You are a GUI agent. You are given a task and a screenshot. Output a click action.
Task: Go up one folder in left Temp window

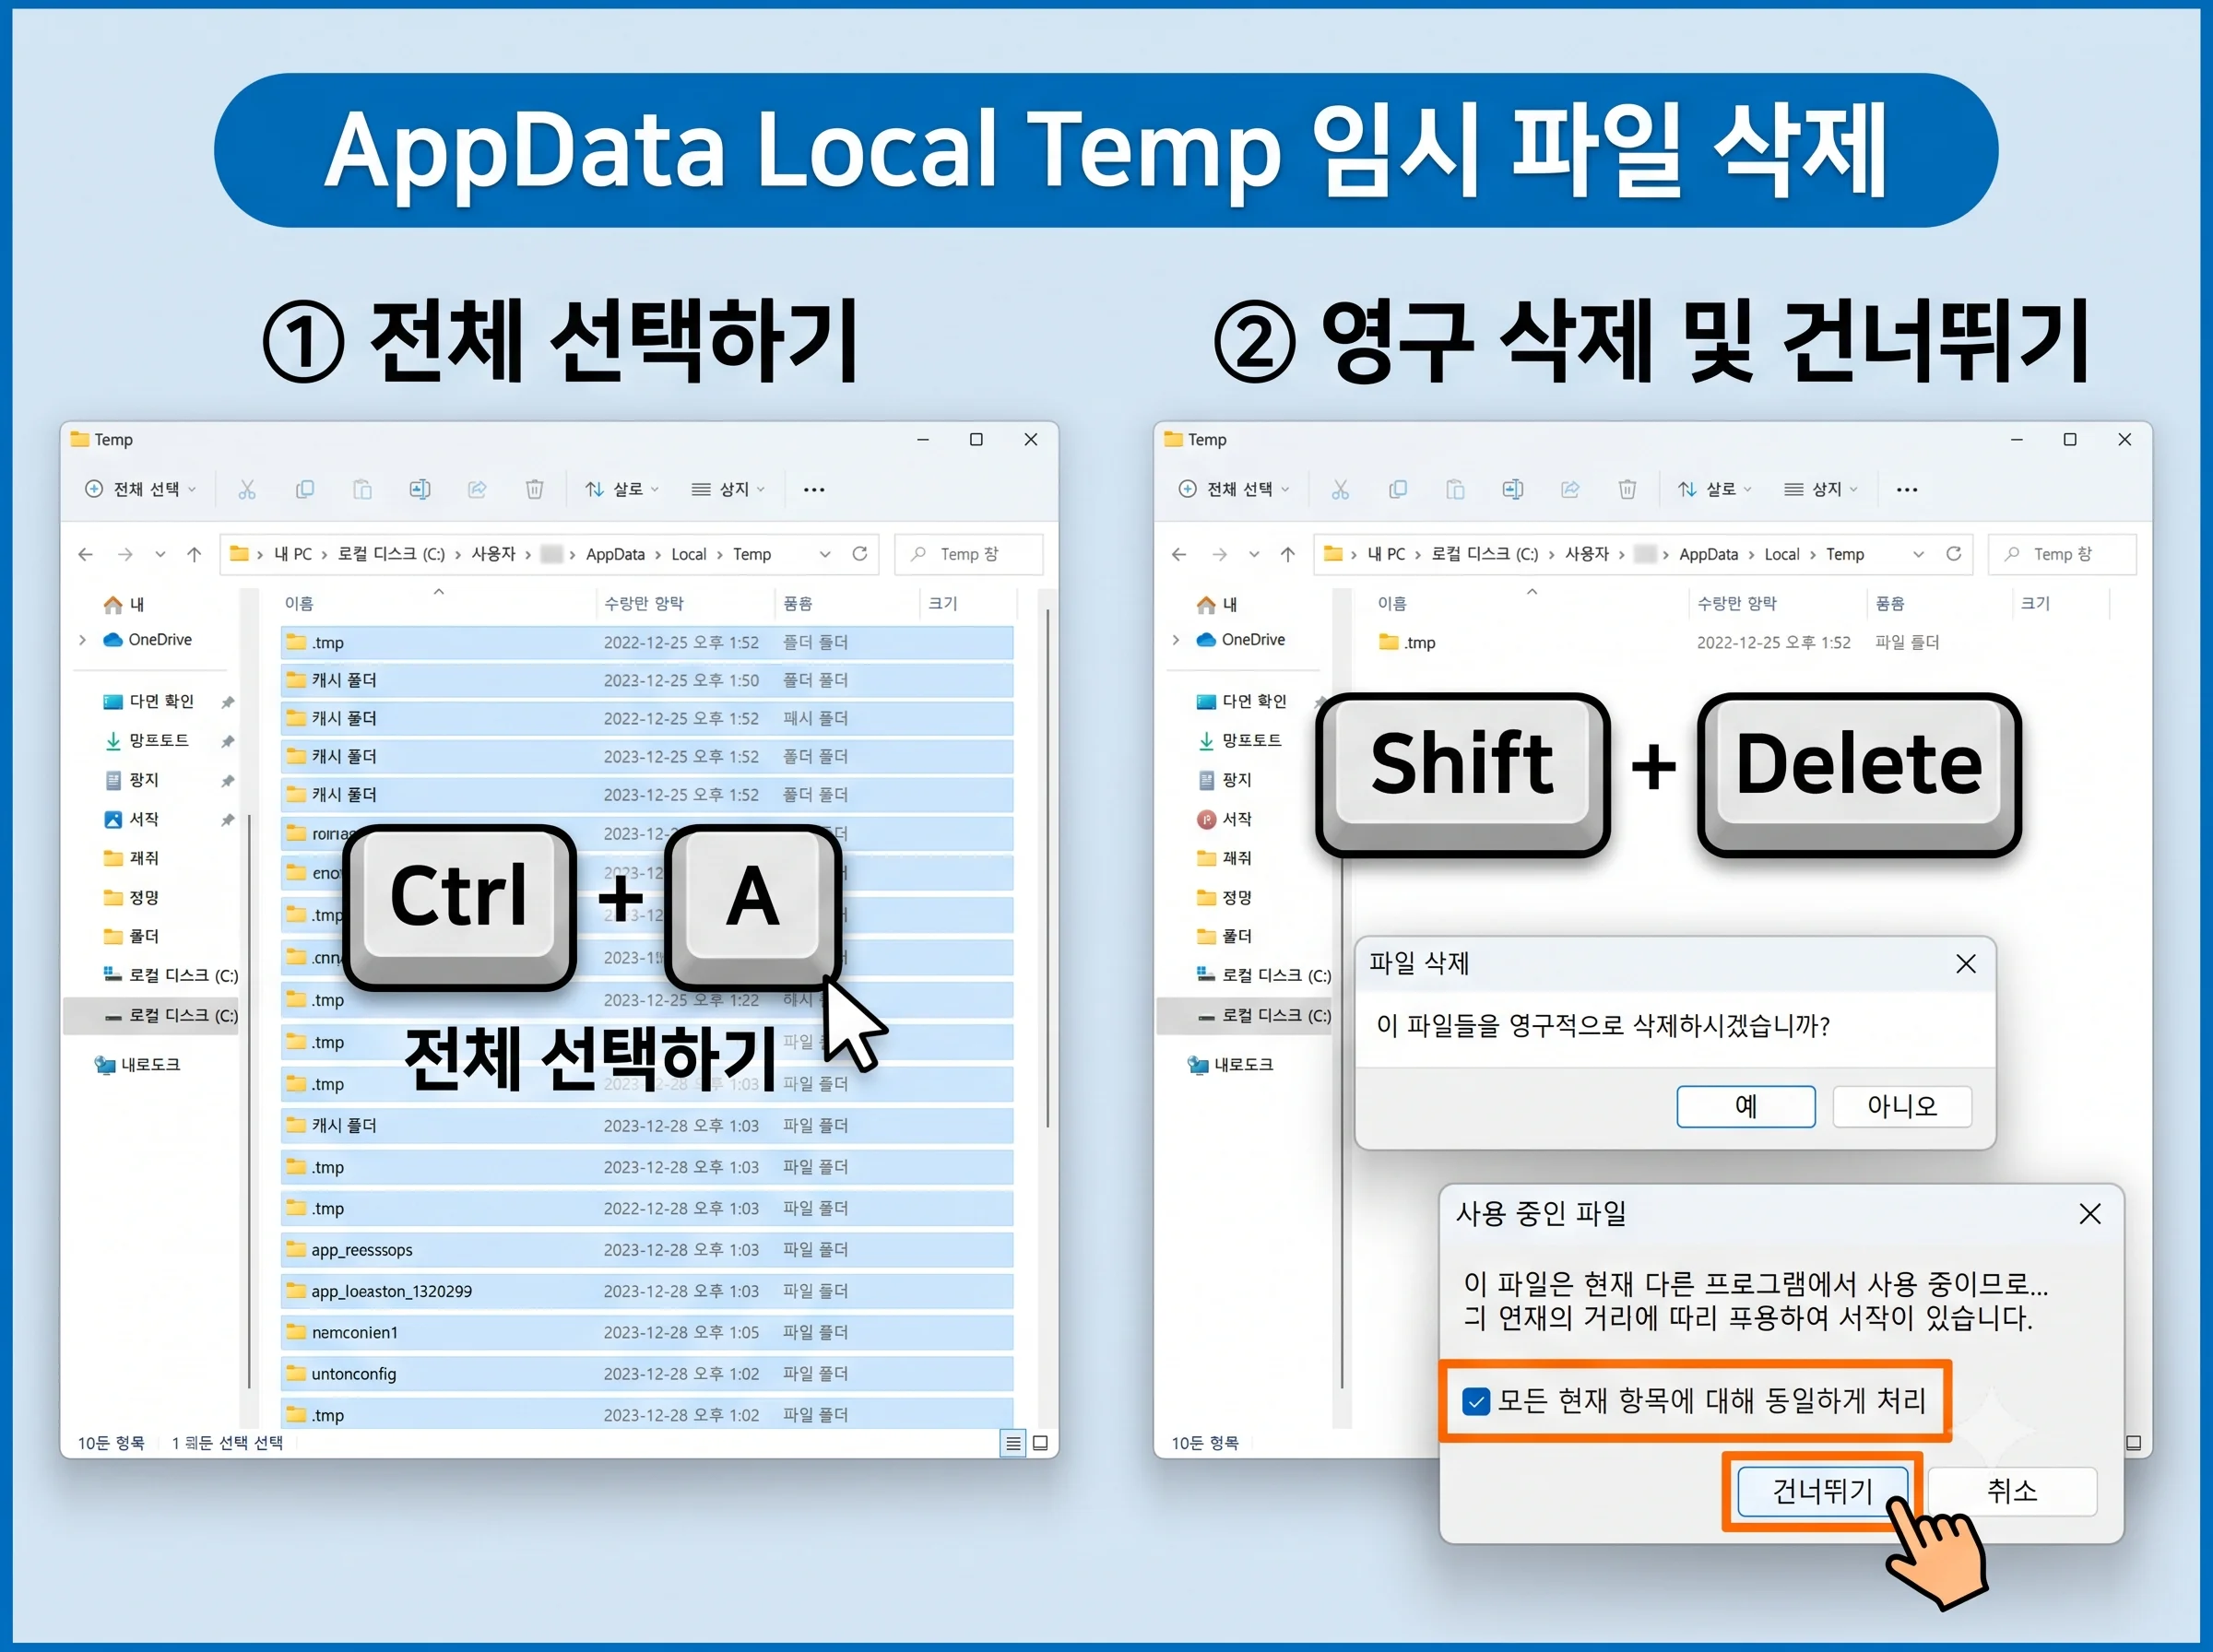tap(194, 554)
